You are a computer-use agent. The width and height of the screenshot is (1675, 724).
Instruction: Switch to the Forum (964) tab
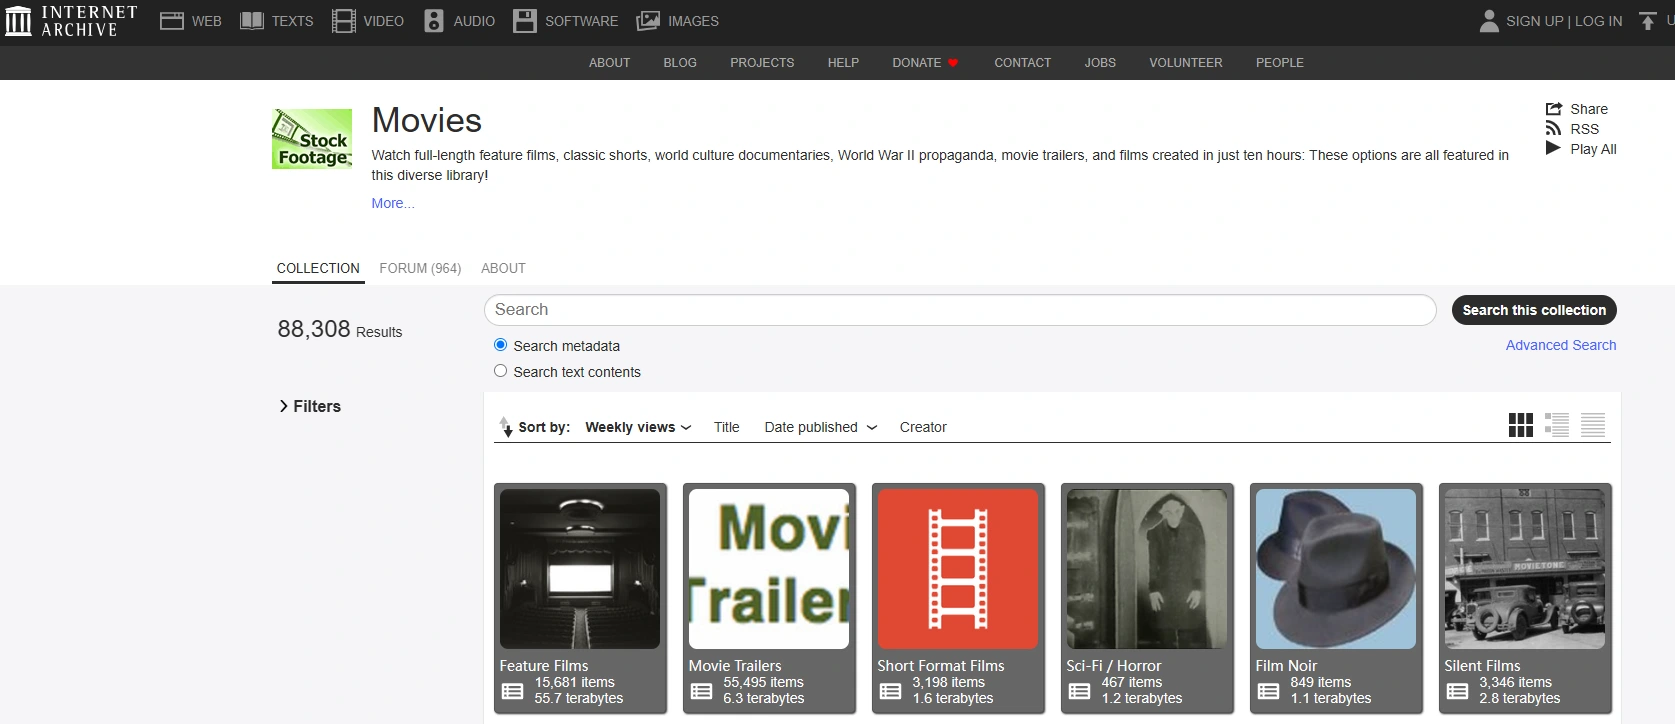420,268
